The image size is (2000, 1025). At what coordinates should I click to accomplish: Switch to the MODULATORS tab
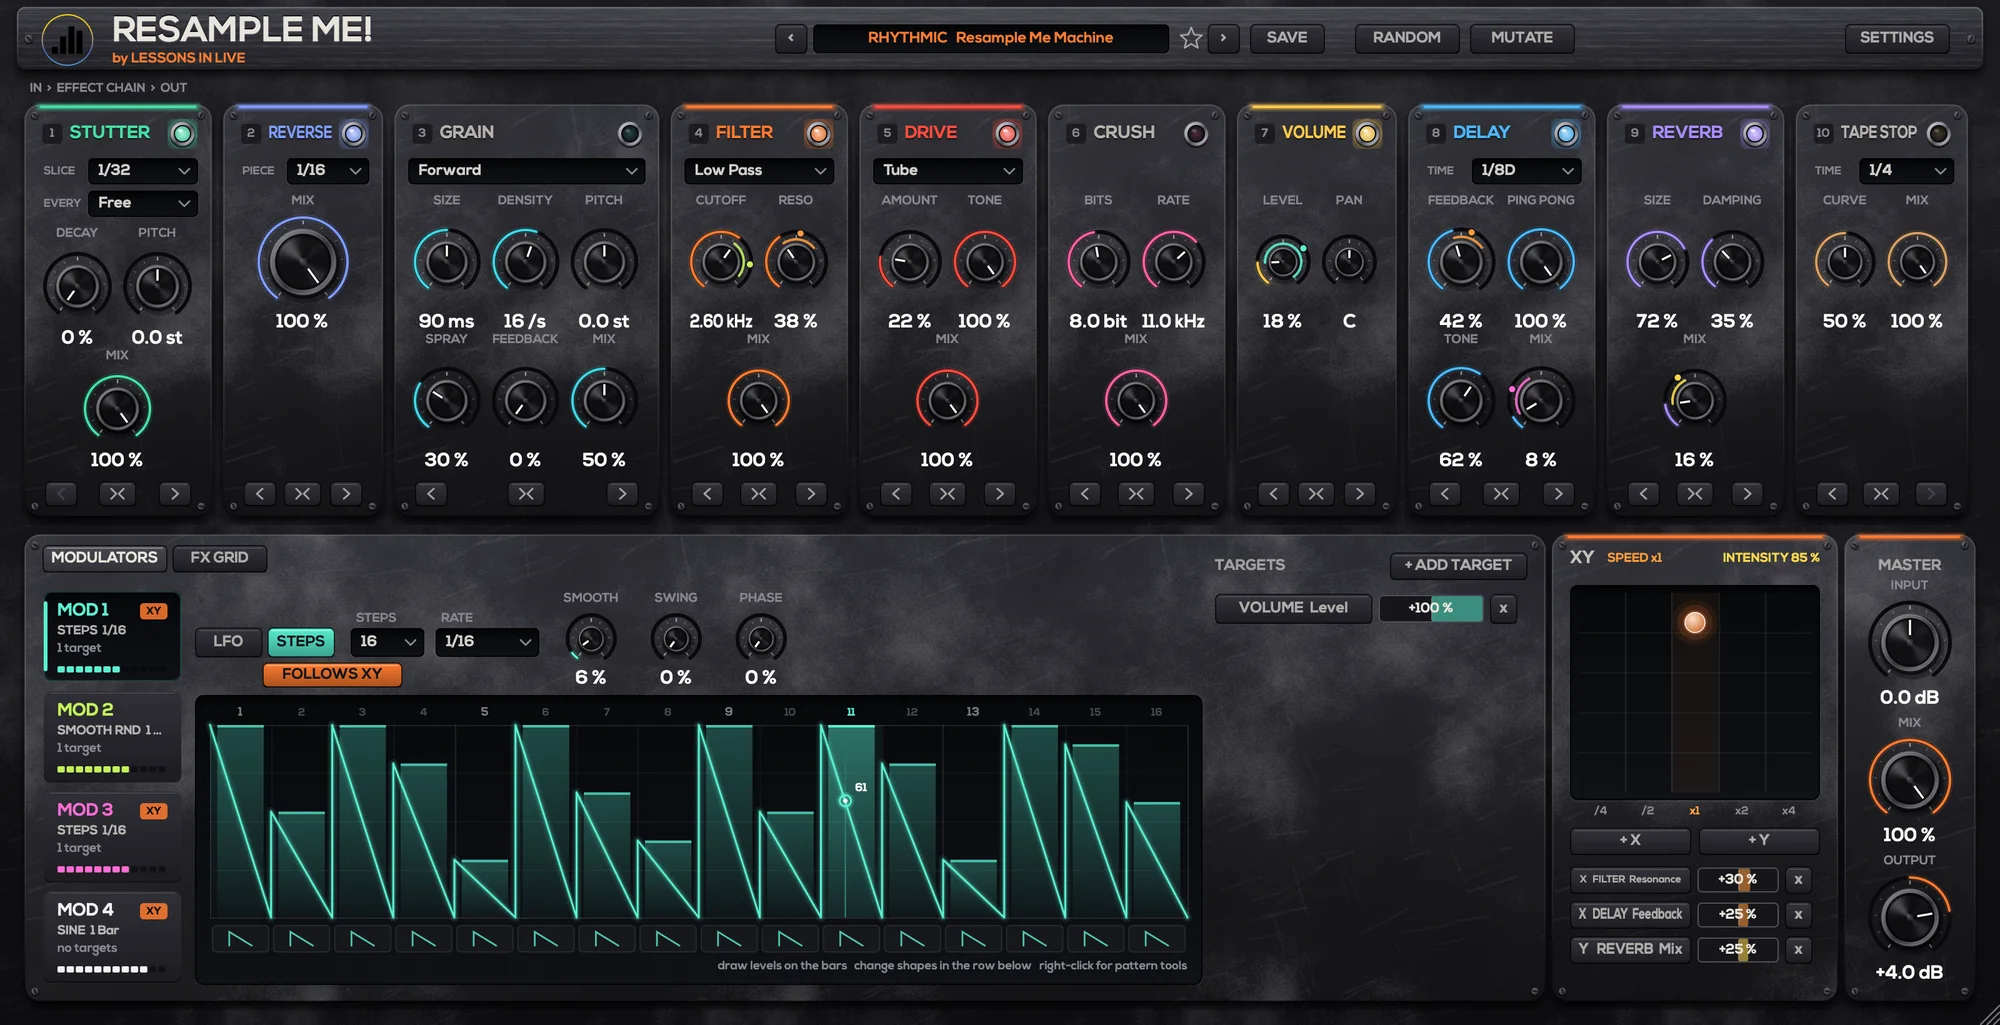(104, 557)
